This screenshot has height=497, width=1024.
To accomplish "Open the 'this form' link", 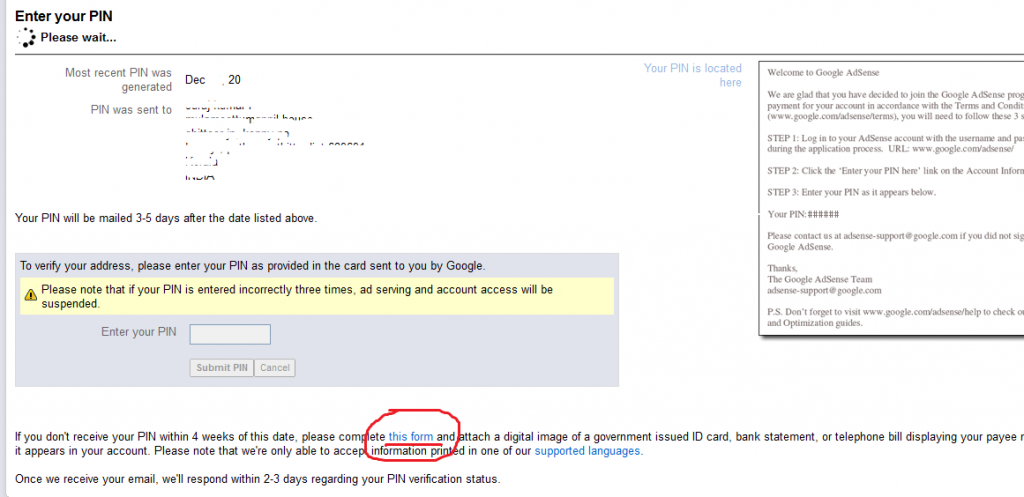I will pos(411,436).
